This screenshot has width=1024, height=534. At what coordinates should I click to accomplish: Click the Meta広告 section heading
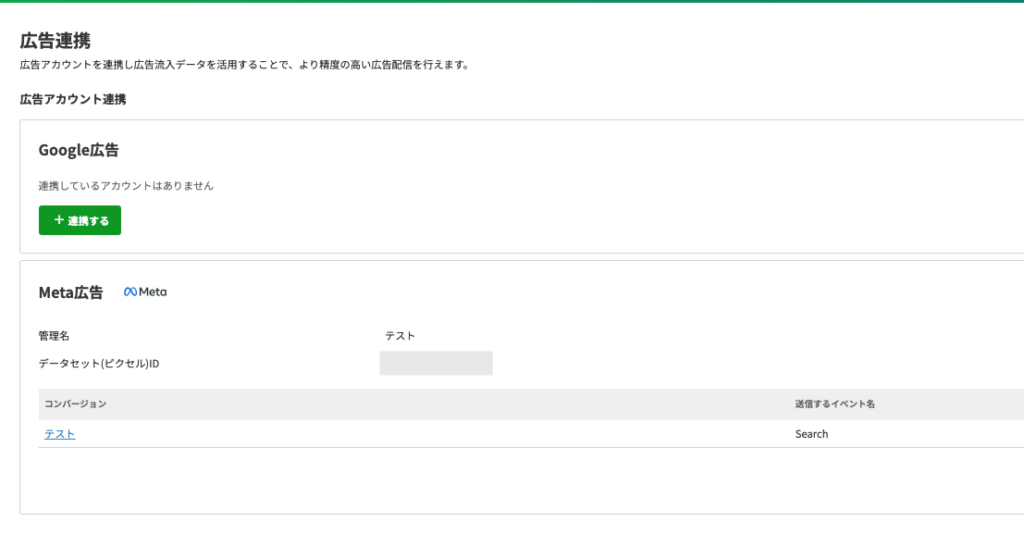(71, 292)
